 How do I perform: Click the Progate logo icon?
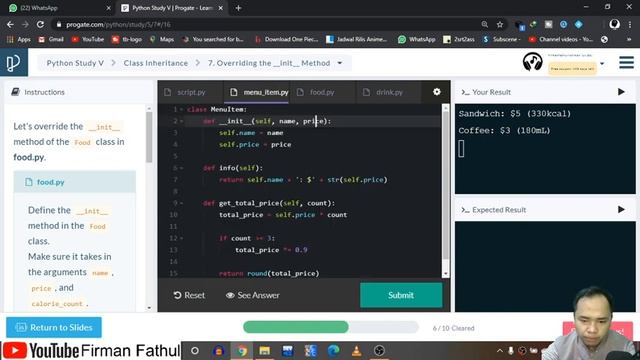[13, 63]
